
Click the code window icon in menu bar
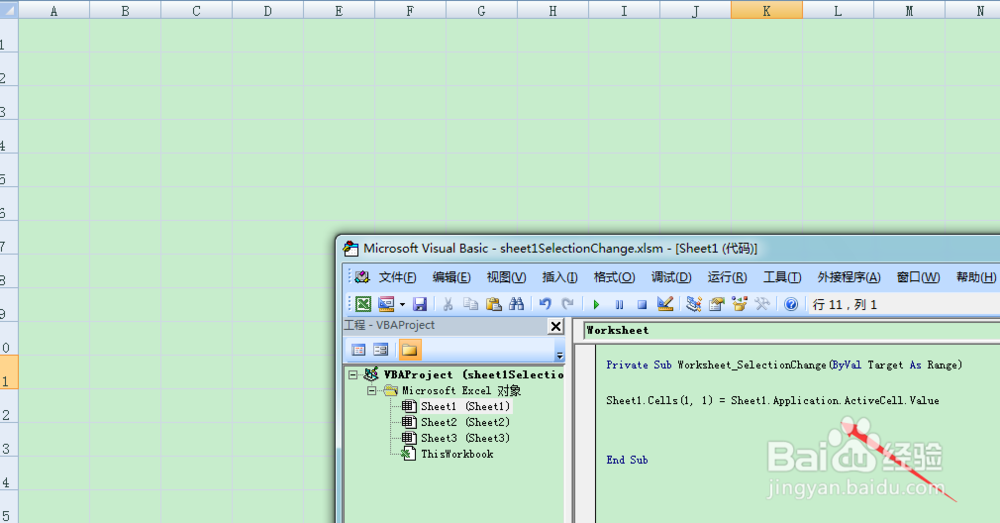pyautogui.click(x=362, y=277)
